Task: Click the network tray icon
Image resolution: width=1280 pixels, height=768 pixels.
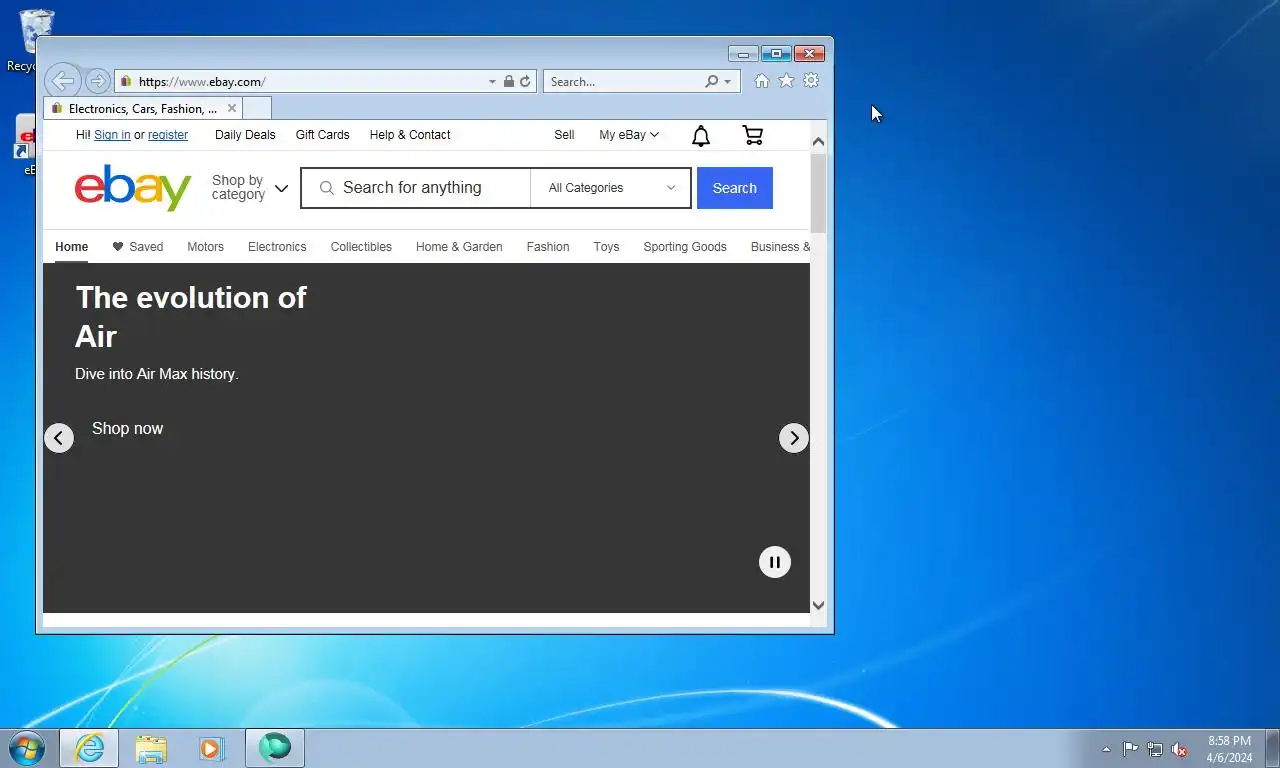Action: coord(1155,749)
